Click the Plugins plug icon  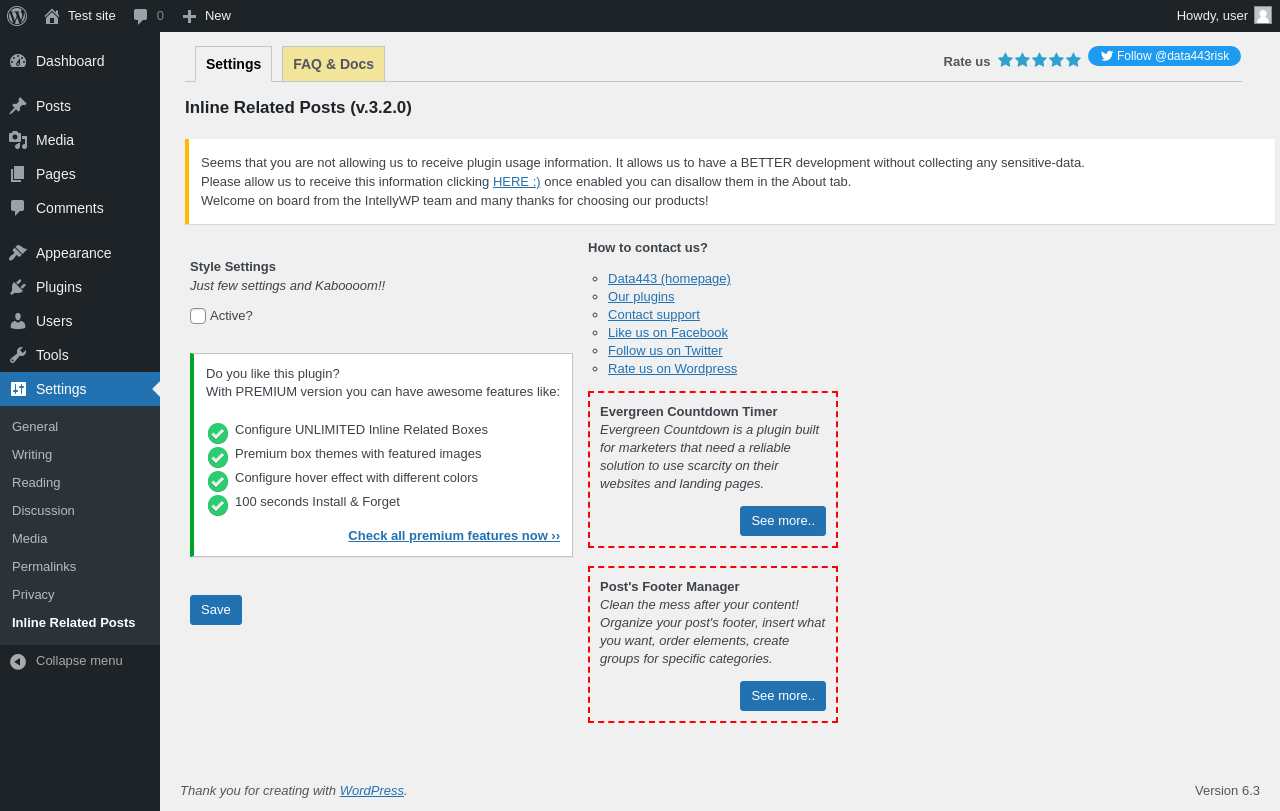[18, 287]
